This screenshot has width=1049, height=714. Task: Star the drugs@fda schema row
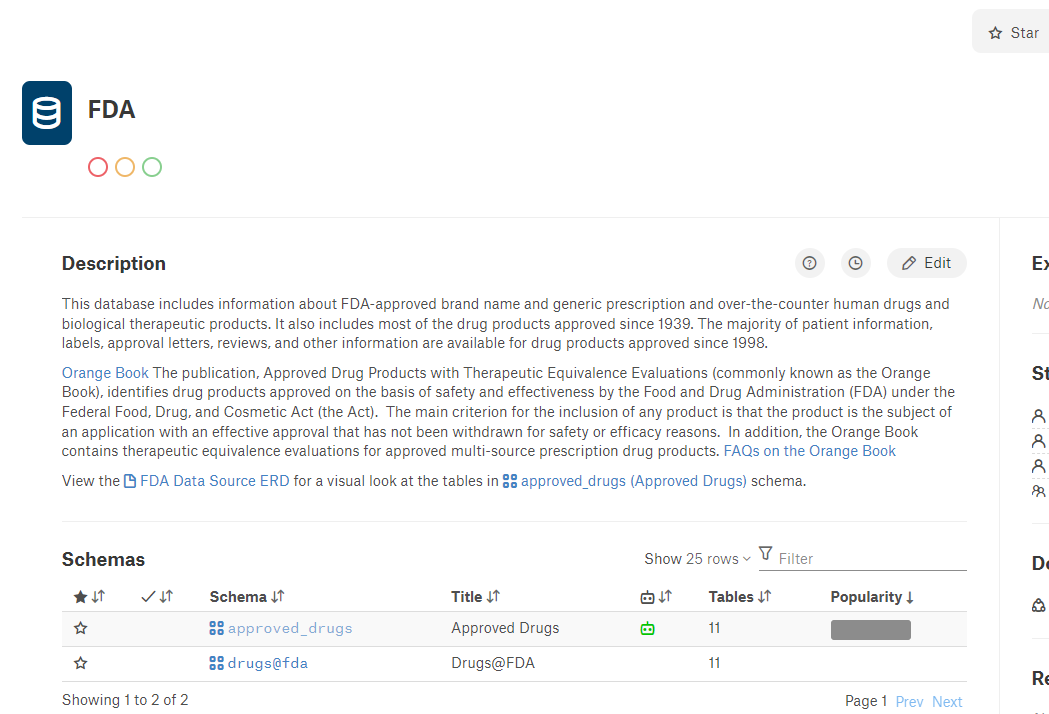pyautogui.click(x=81, y=663)
